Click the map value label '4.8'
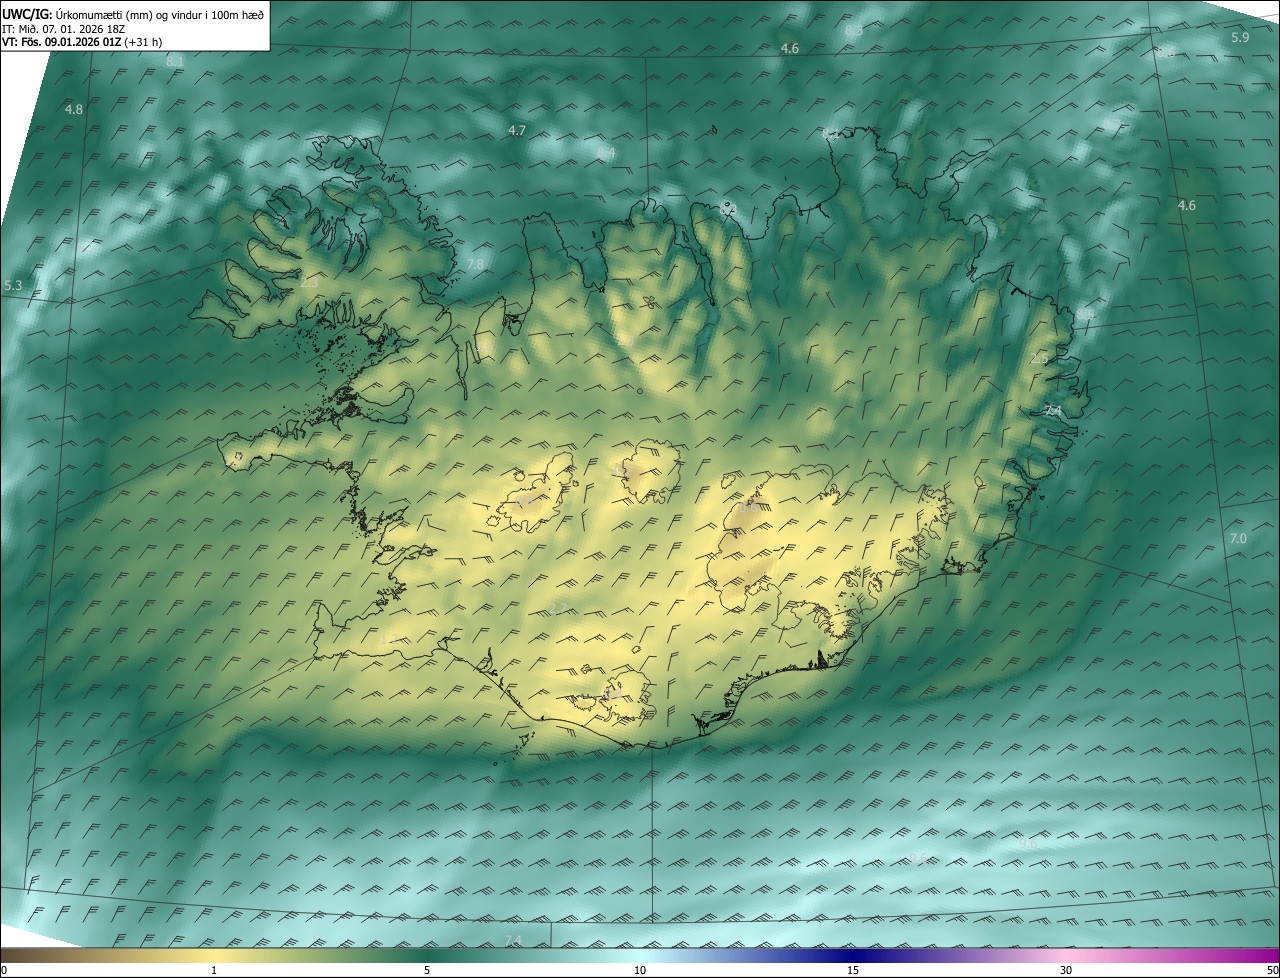 click(x=74, y=109)
